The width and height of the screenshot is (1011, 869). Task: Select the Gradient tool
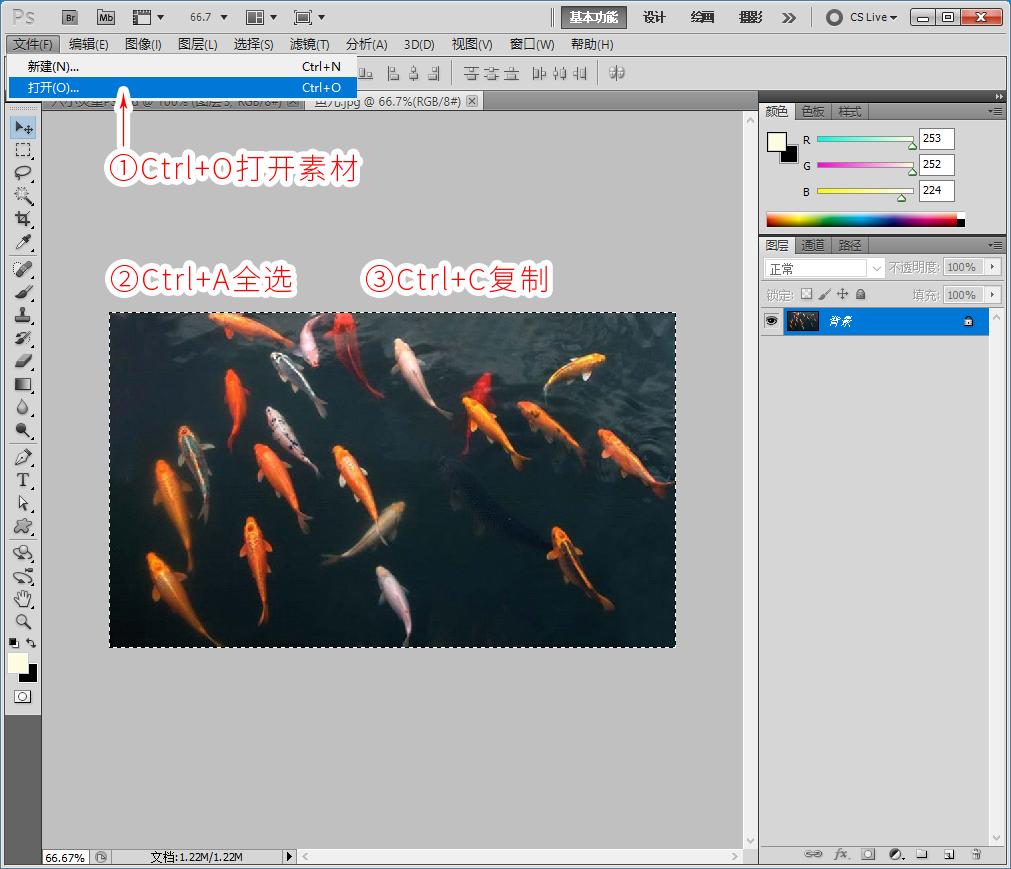point(23,384)
